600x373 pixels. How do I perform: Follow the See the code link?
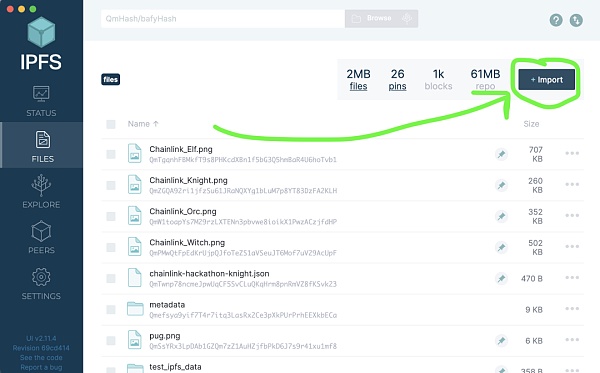(x=41, y=358)
